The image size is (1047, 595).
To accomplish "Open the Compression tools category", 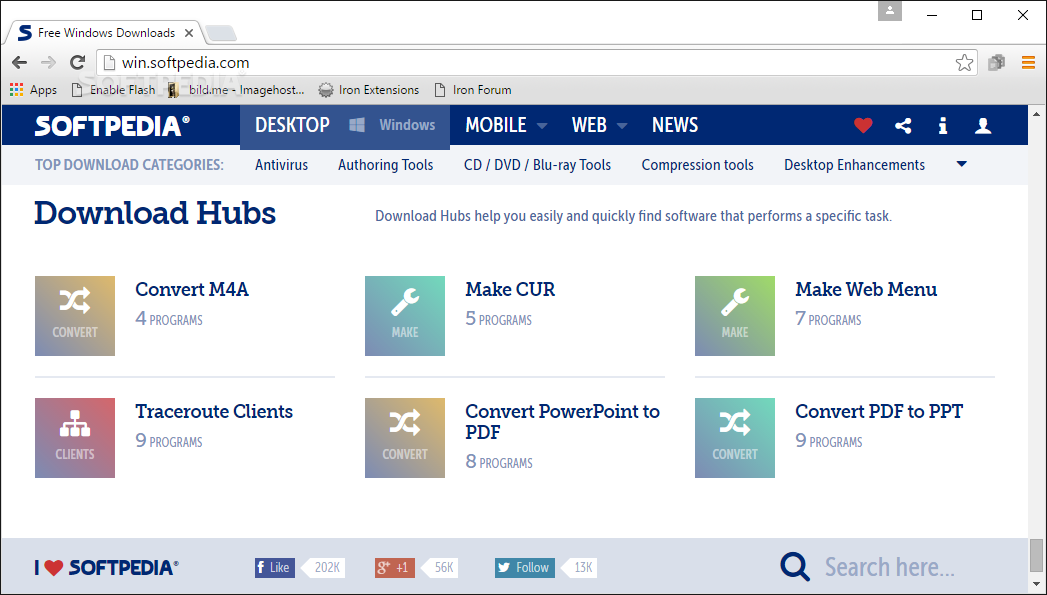I will click(x=698, y=165).
